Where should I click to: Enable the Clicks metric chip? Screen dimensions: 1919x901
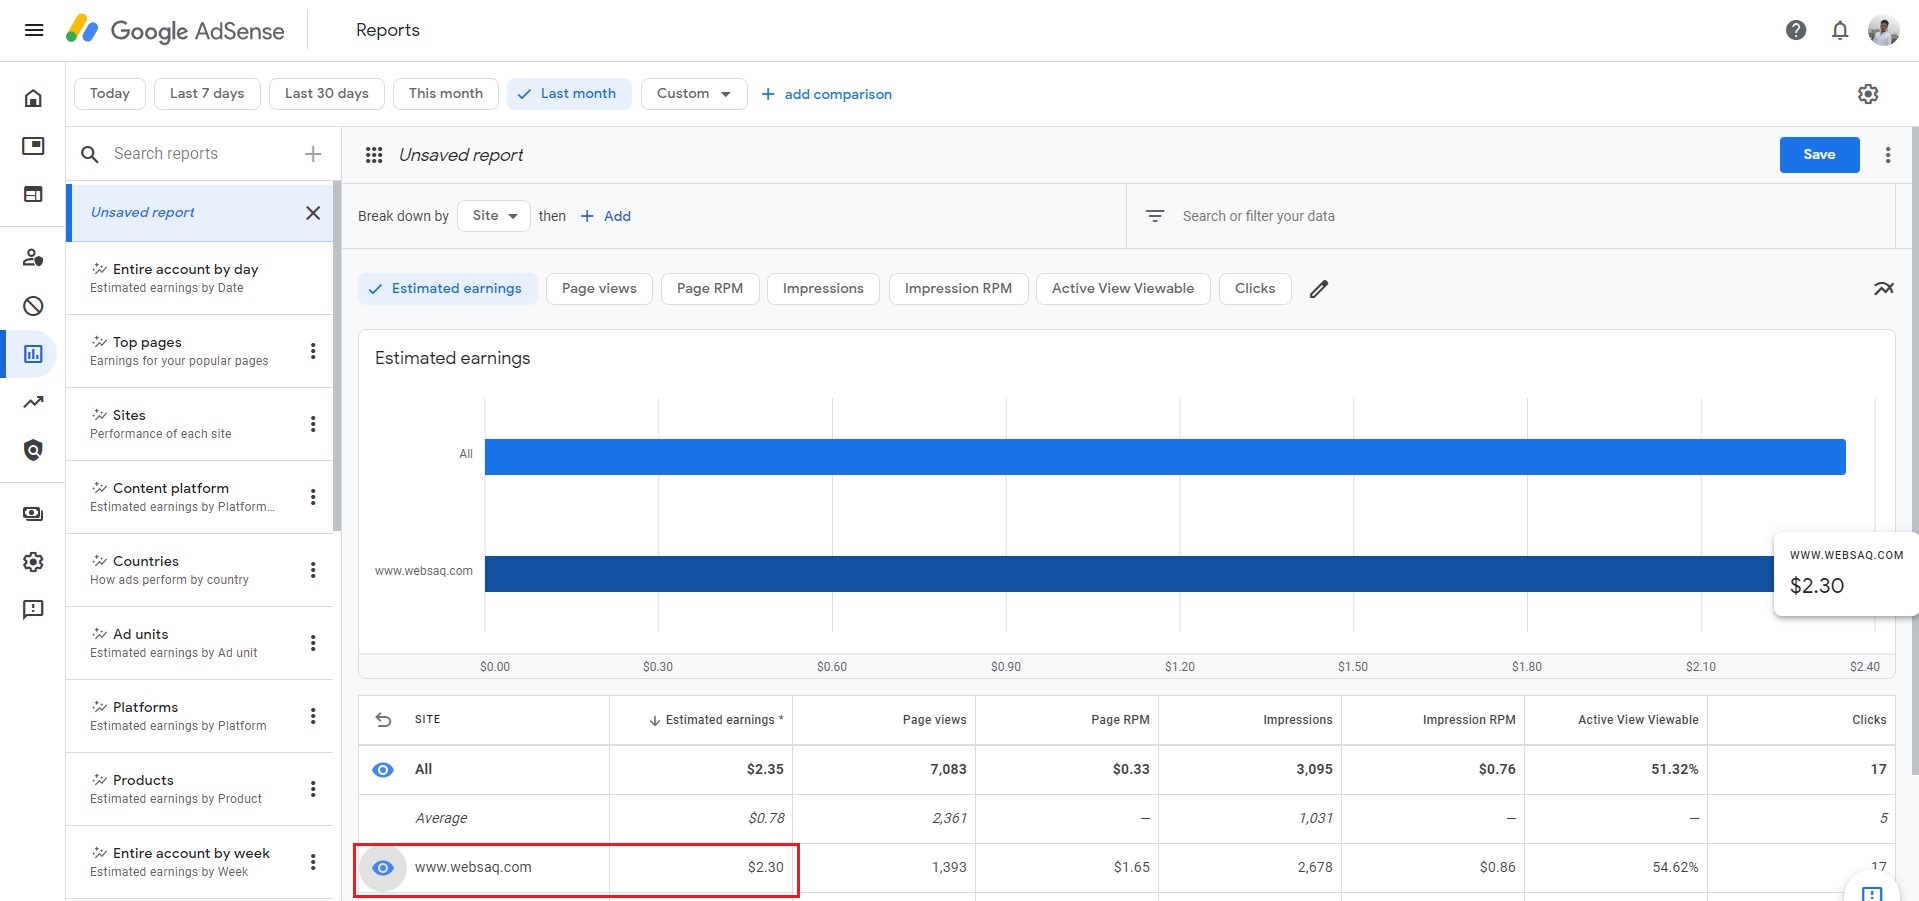point(1255,289)
